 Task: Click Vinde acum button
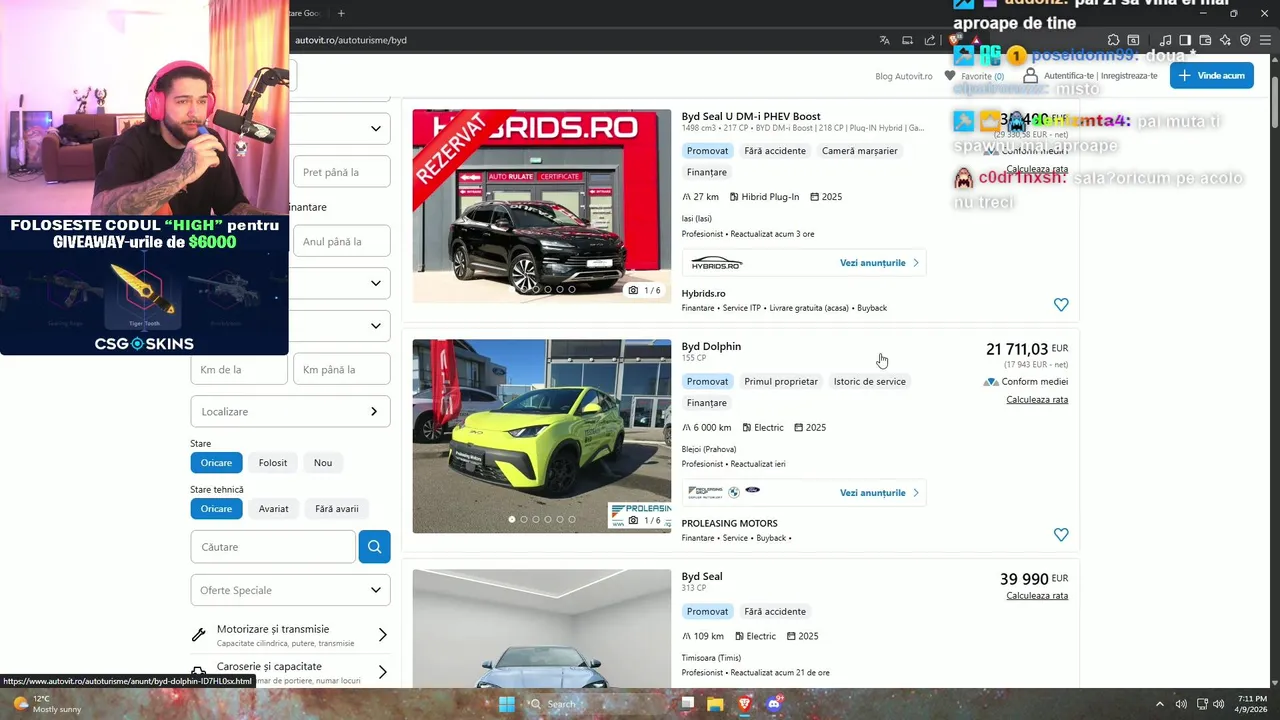click(1212, 75)
